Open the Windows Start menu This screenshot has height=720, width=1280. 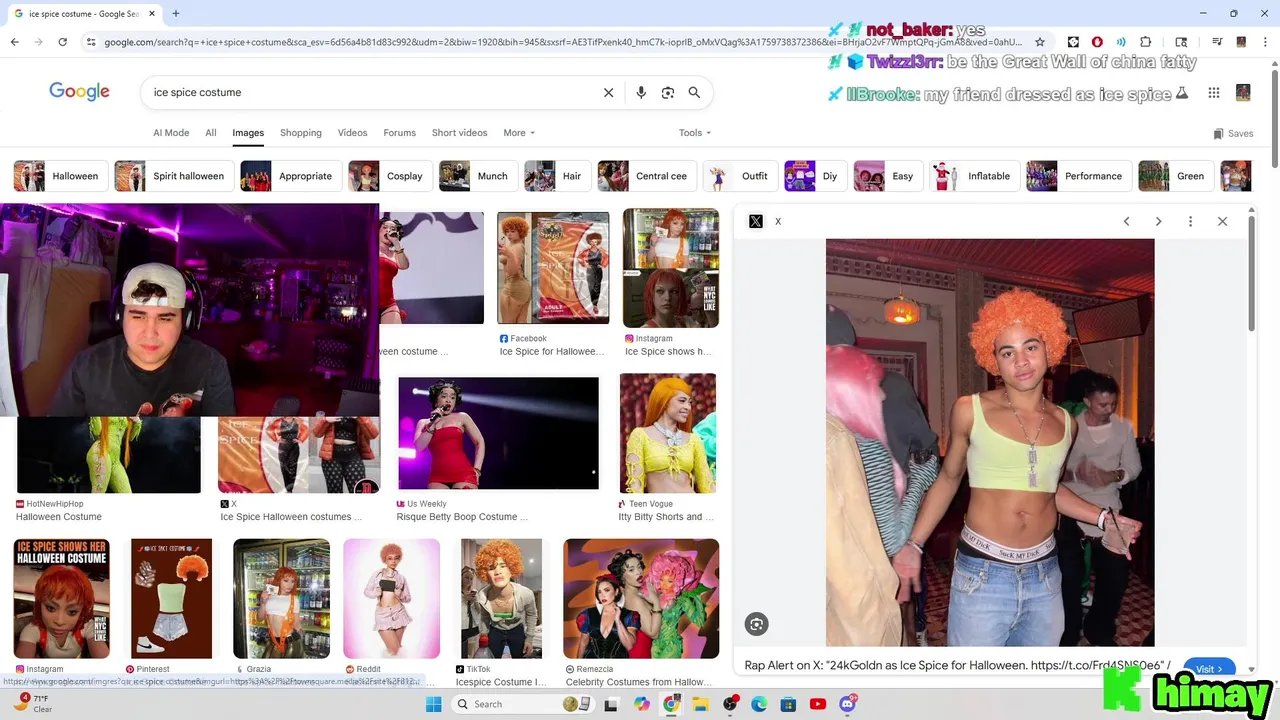pos(433,704)
